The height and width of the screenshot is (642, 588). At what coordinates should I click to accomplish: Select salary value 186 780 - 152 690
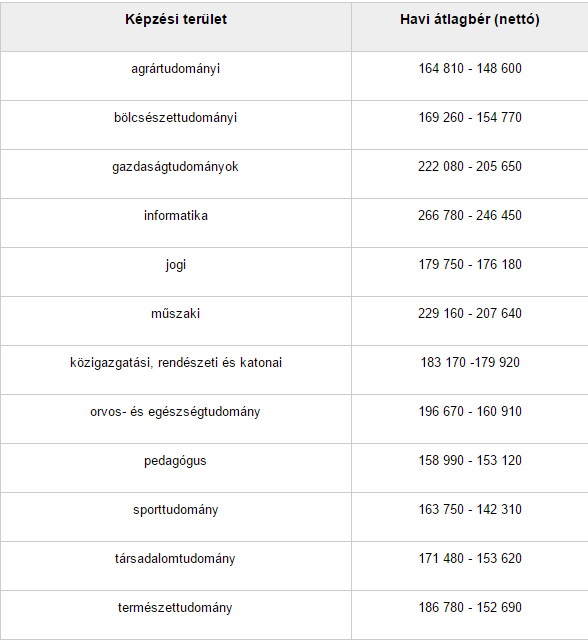(470, 607)
